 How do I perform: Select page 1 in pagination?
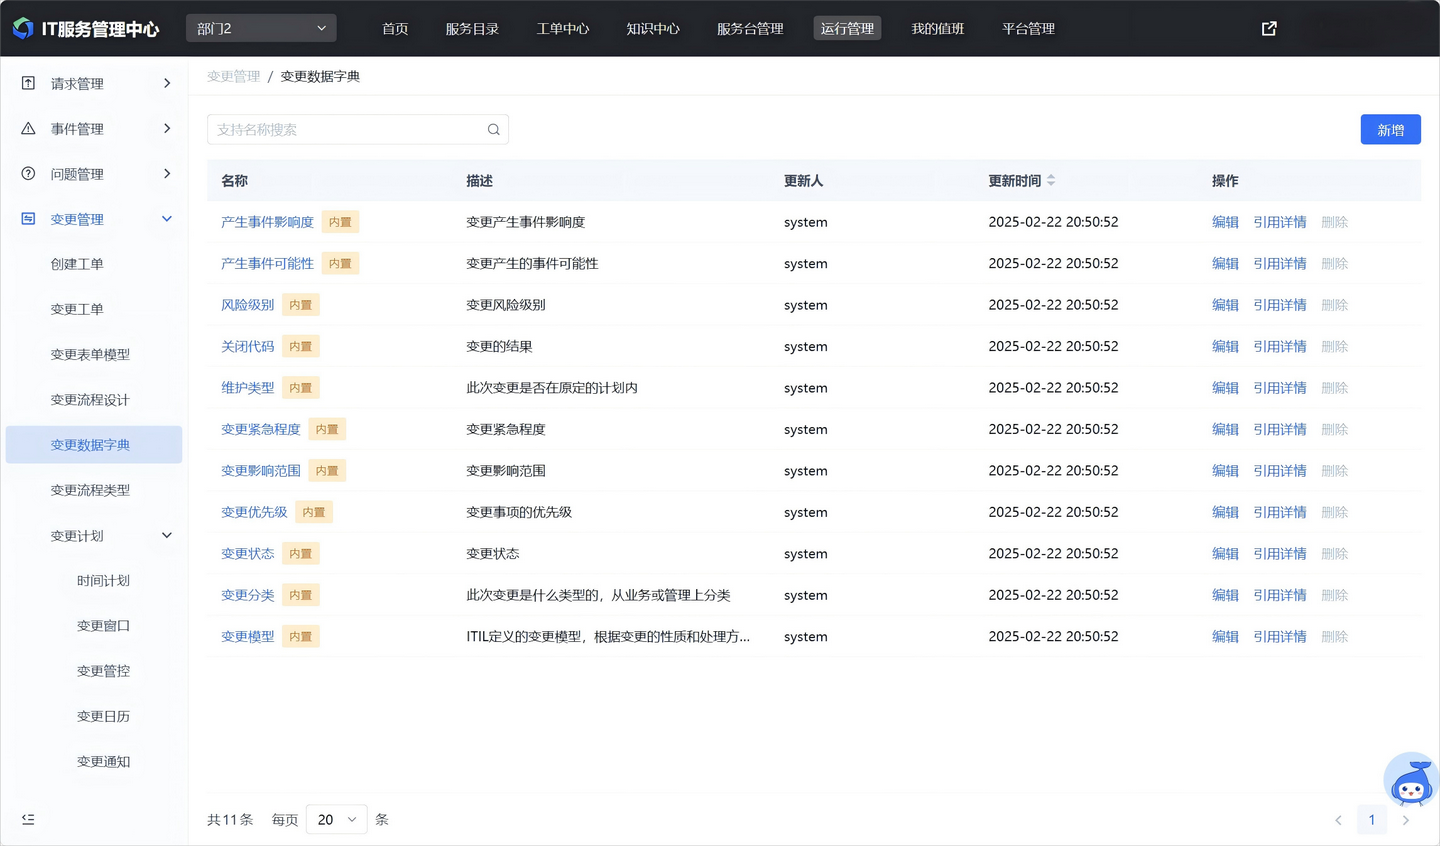[x=1372, y=820]
